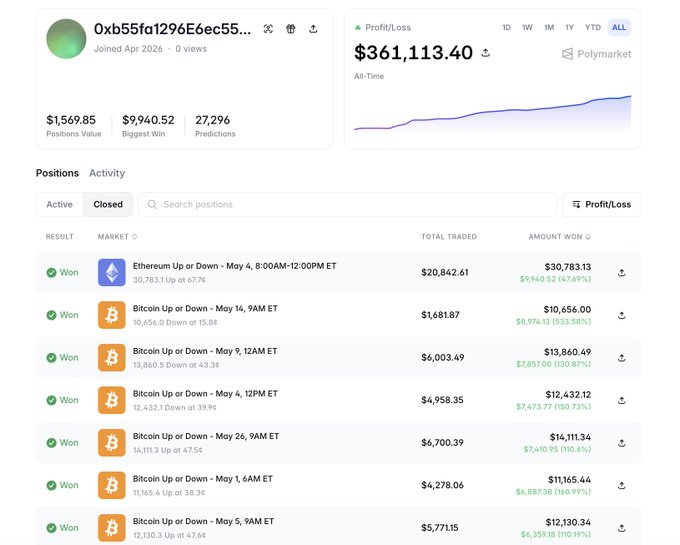Share the $361,113.40 profit figure
This screenshot has width=680, height=545.
tap(485, 53)
